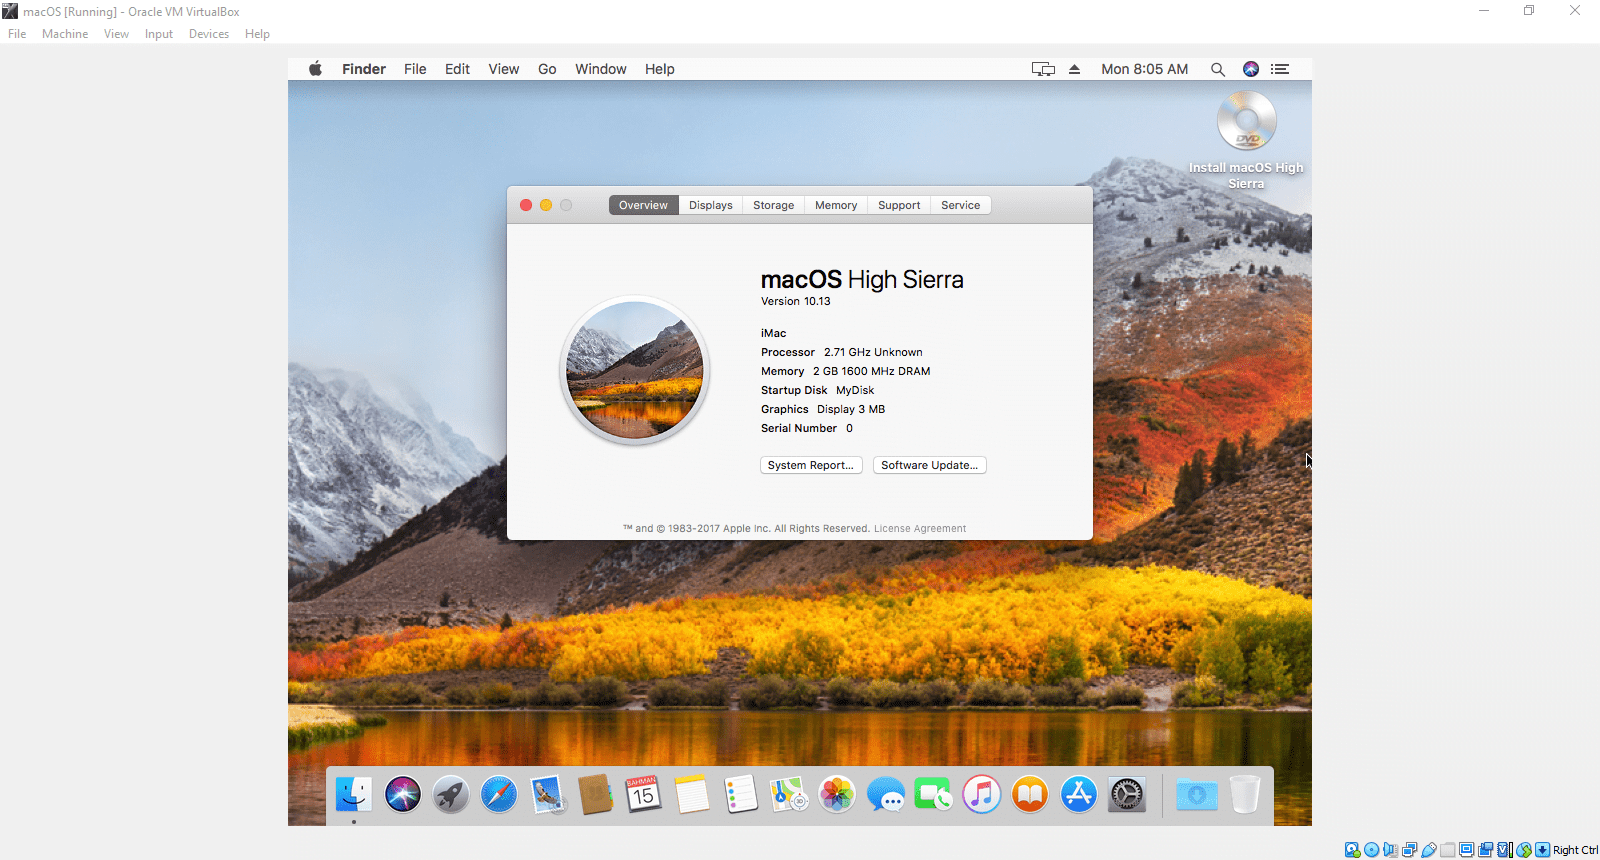
Task: Launch Siri from the Dock
Action: point(402,795)
